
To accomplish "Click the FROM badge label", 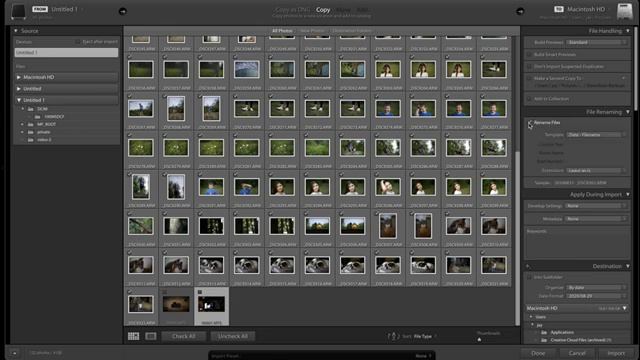I will pyautogui.click(x=40, y=9).
